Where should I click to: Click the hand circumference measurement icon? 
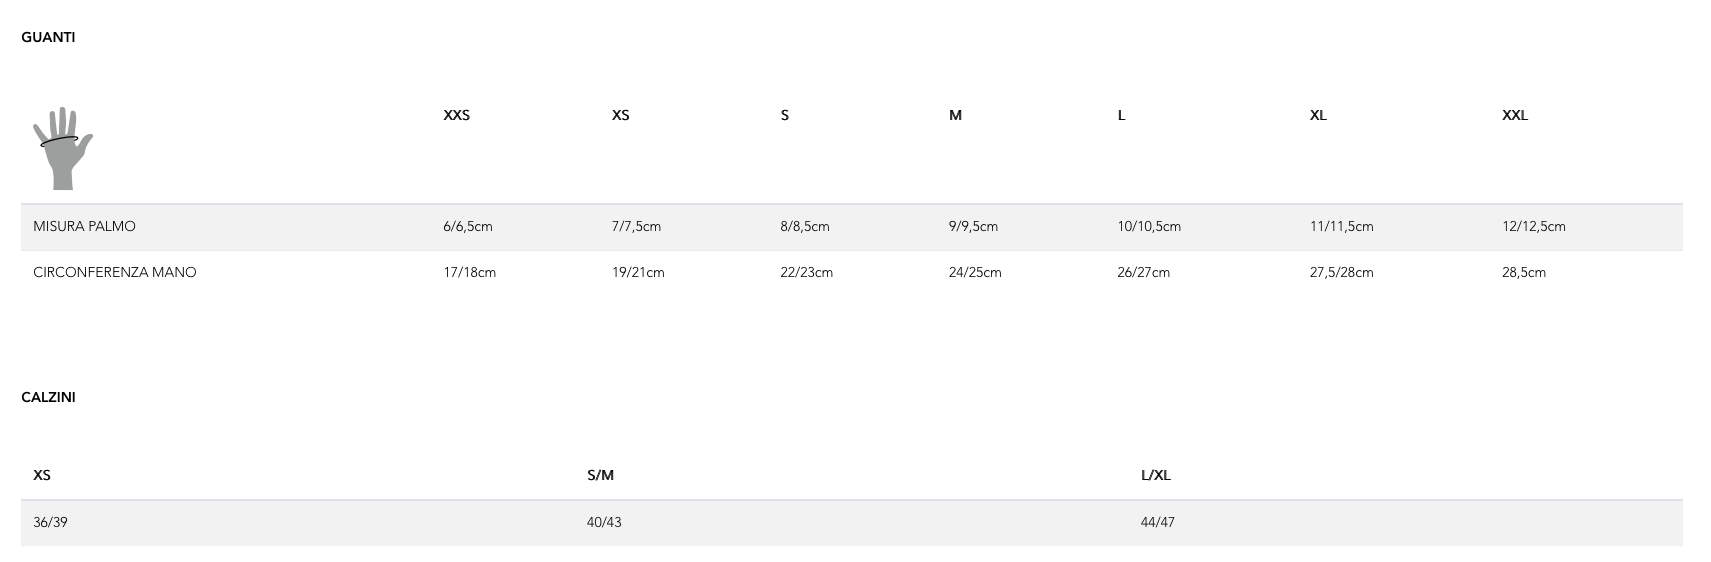point(62,148)
